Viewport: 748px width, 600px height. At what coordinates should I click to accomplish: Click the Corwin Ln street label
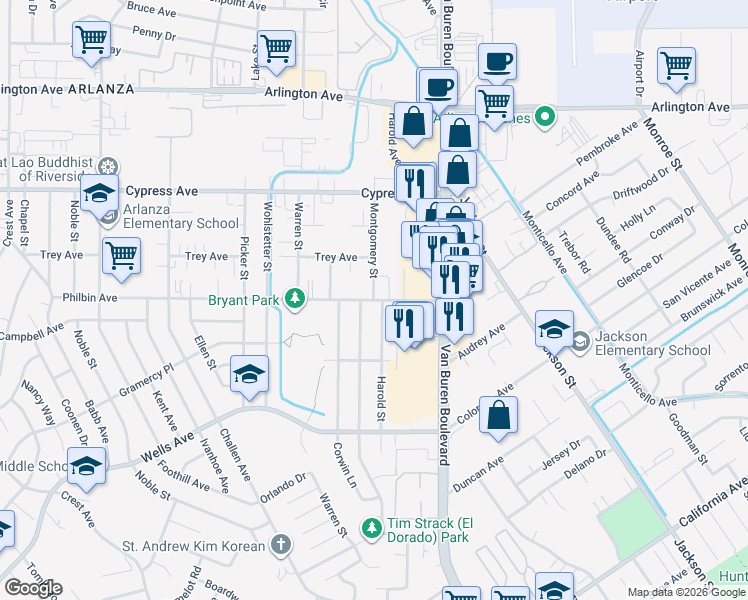pyautogui.click(x=344, y=465)
